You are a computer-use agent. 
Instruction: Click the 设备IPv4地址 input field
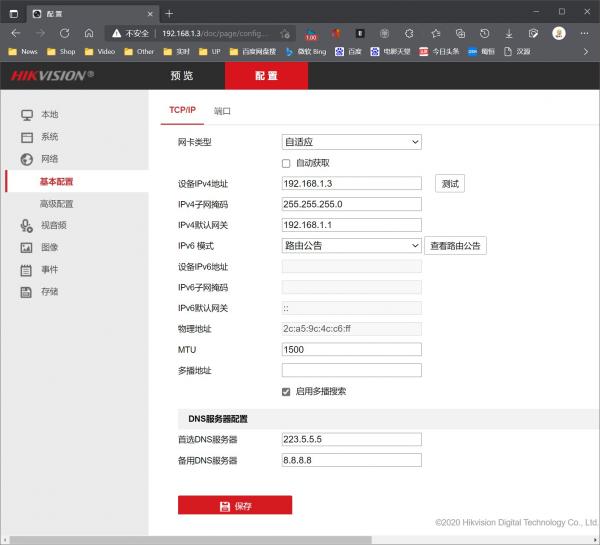(352, 183)
